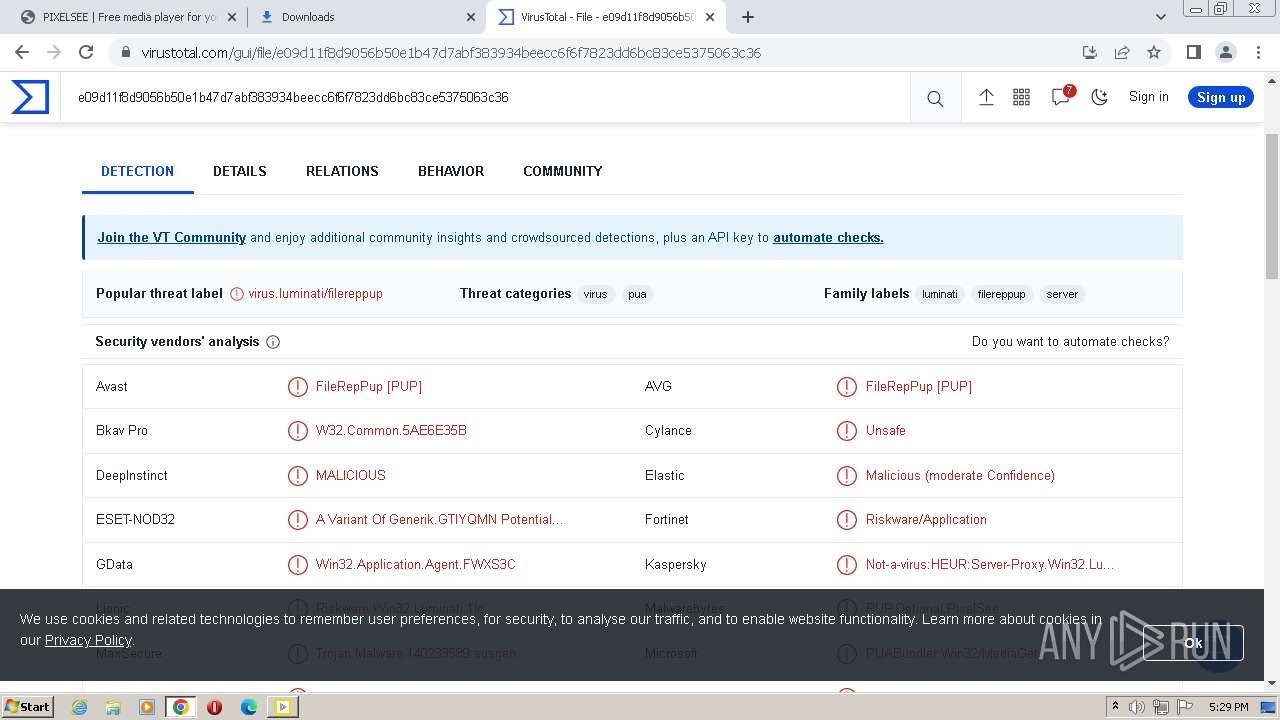Click Malicious (moderate Confidence) text

click(x=960, y=475)
